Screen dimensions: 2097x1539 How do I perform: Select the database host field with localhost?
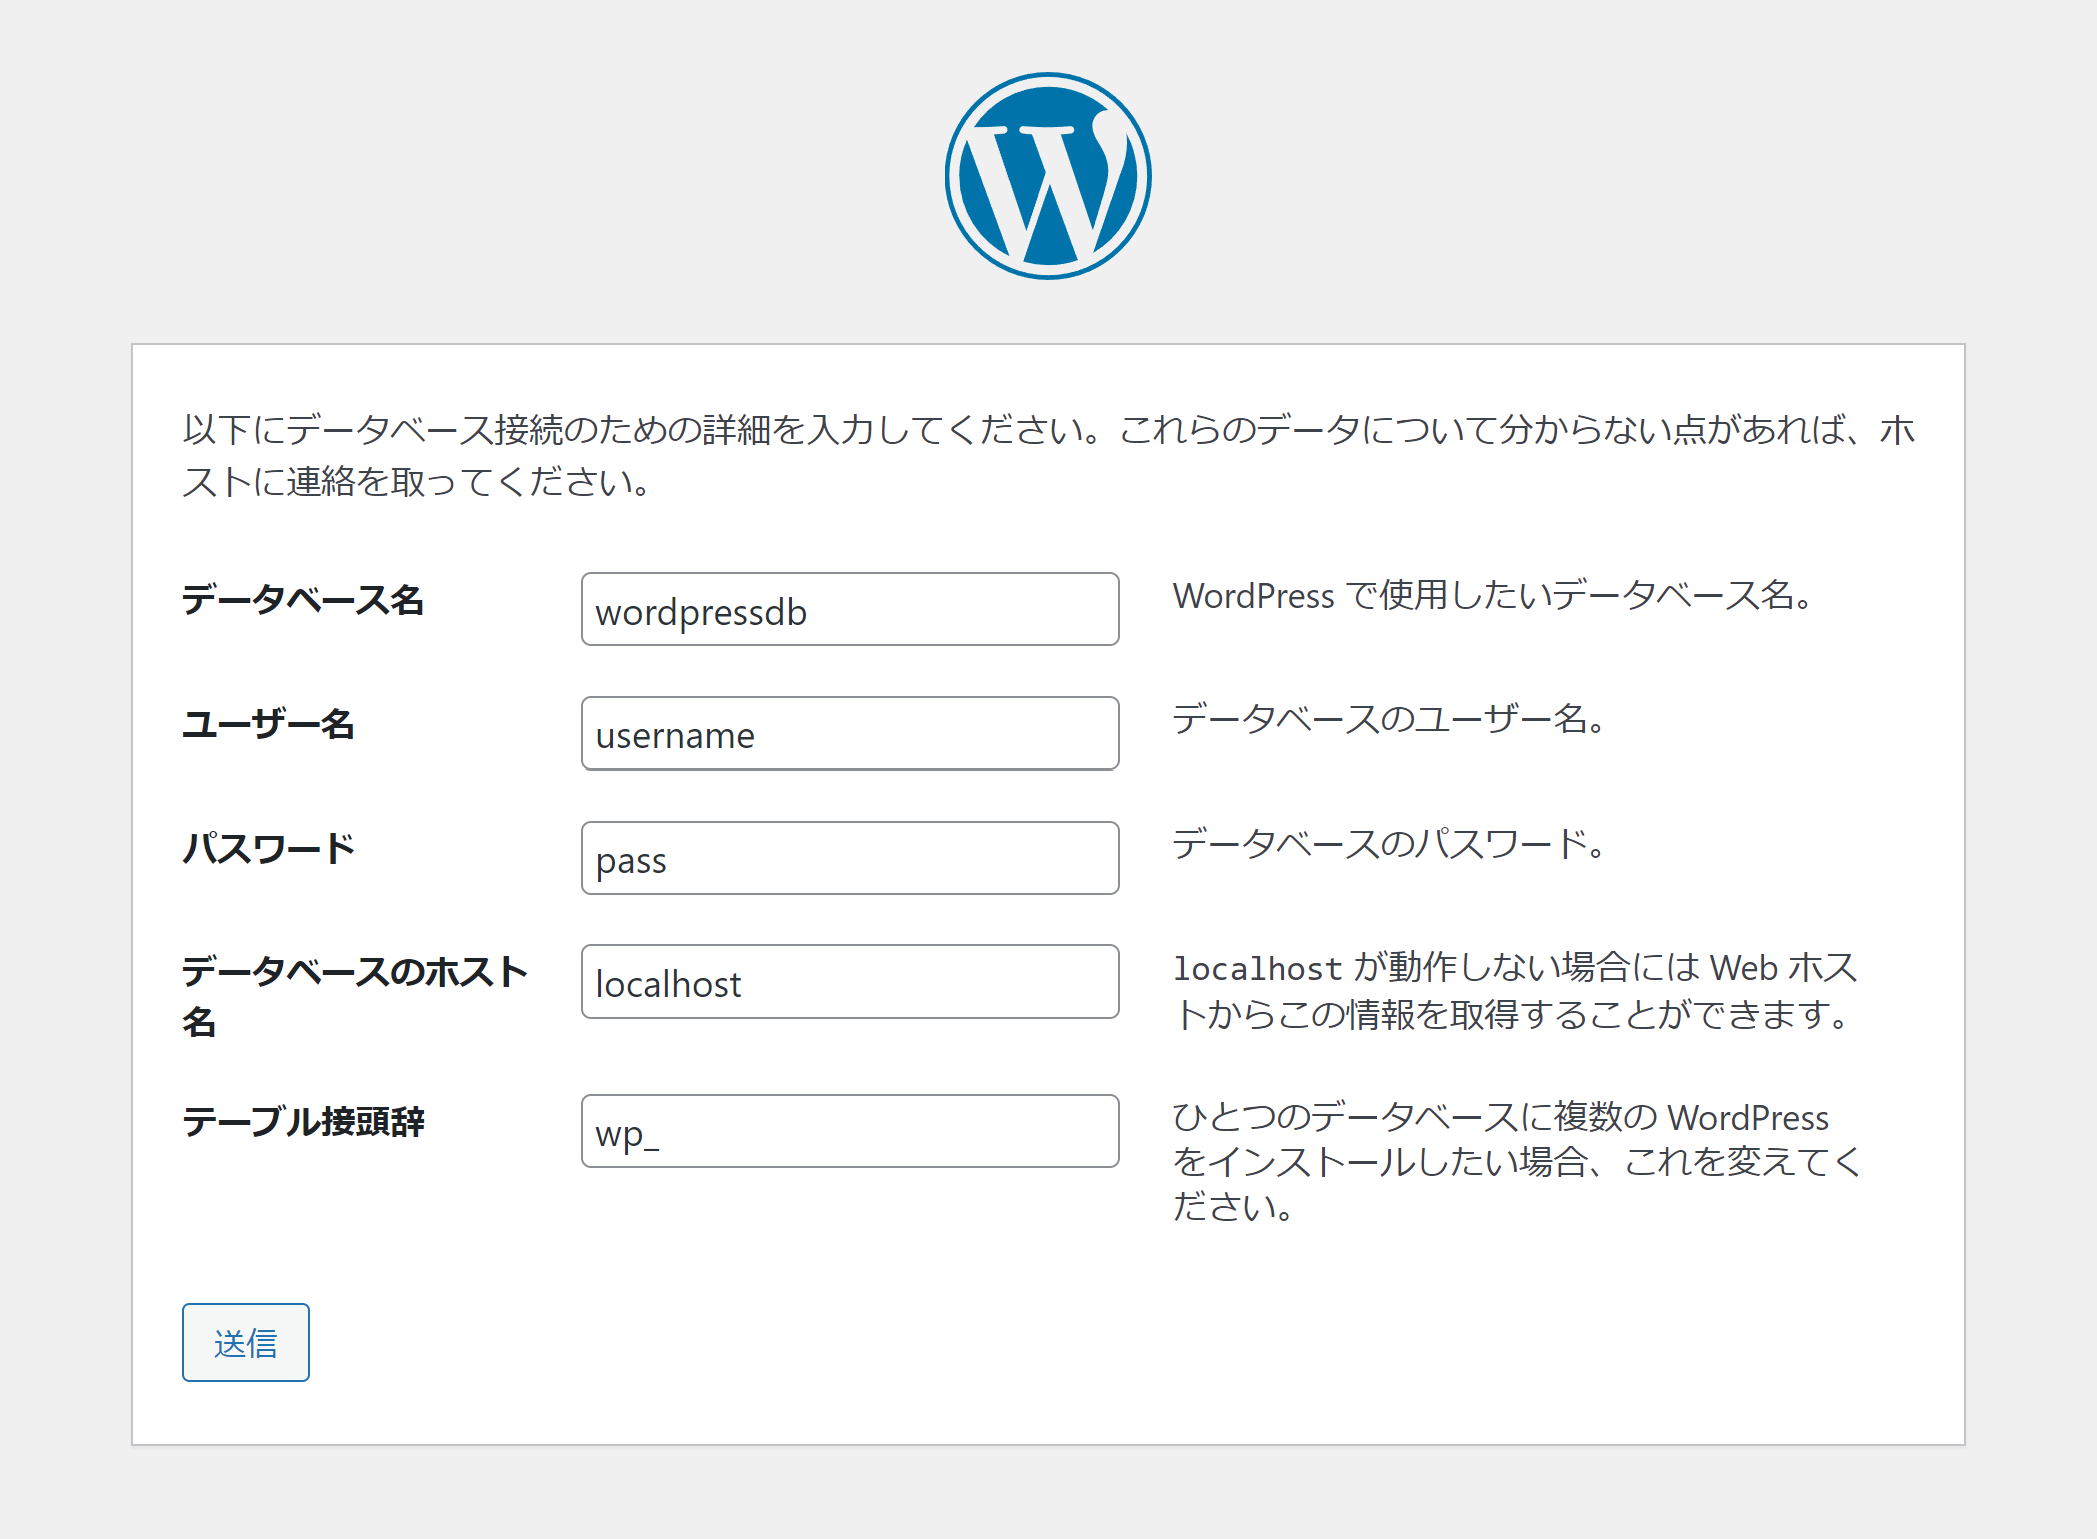(x=849, y=982)
